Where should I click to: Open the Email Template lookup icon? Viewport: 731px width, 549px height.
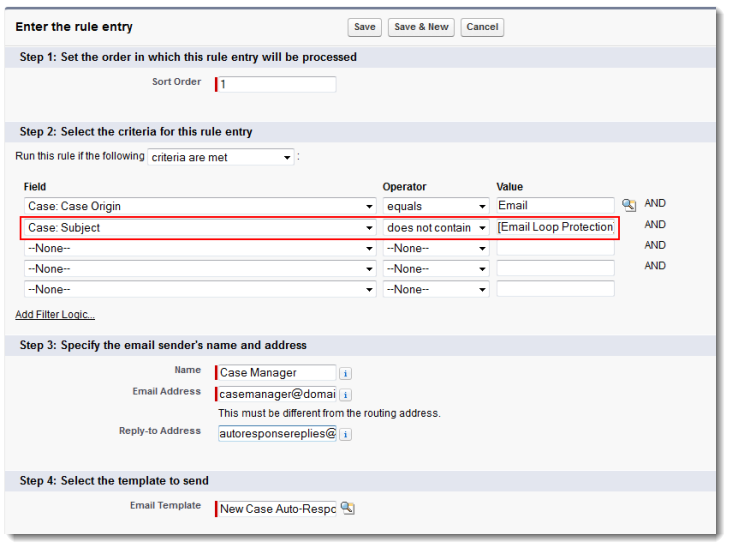pos(347,508)
